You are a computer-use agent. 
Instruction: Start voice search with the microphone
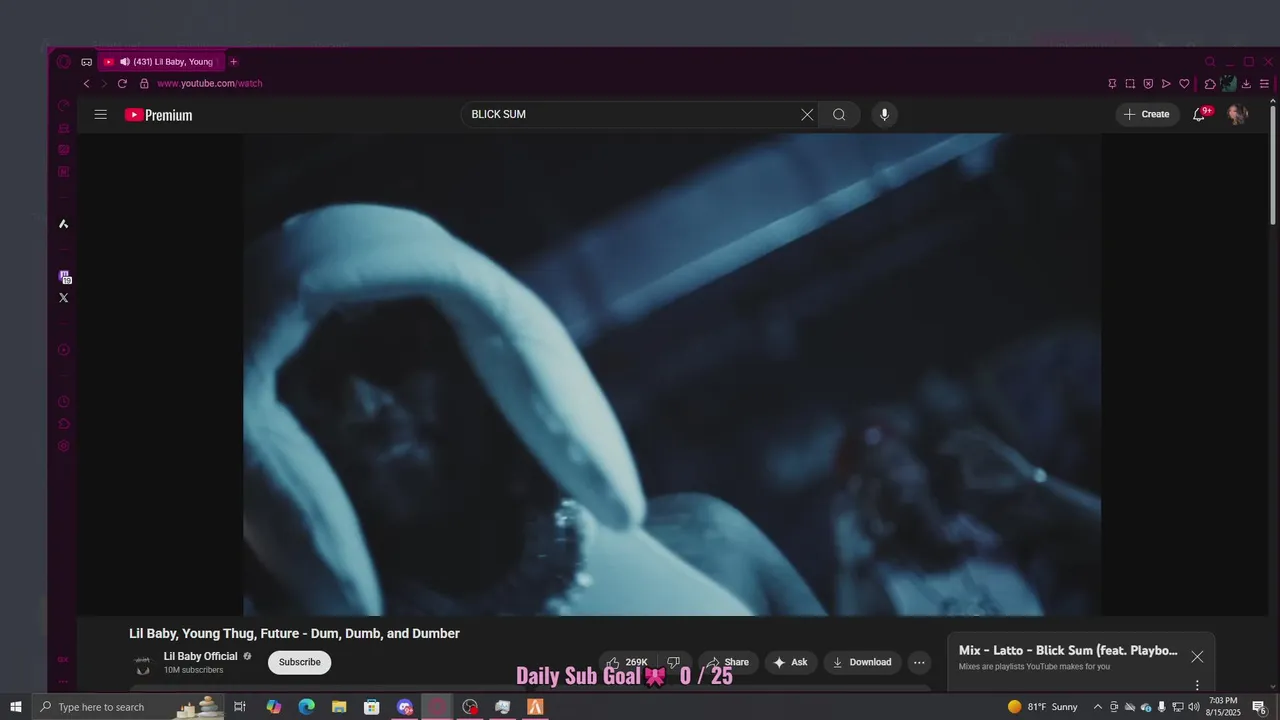pos(884,114)
